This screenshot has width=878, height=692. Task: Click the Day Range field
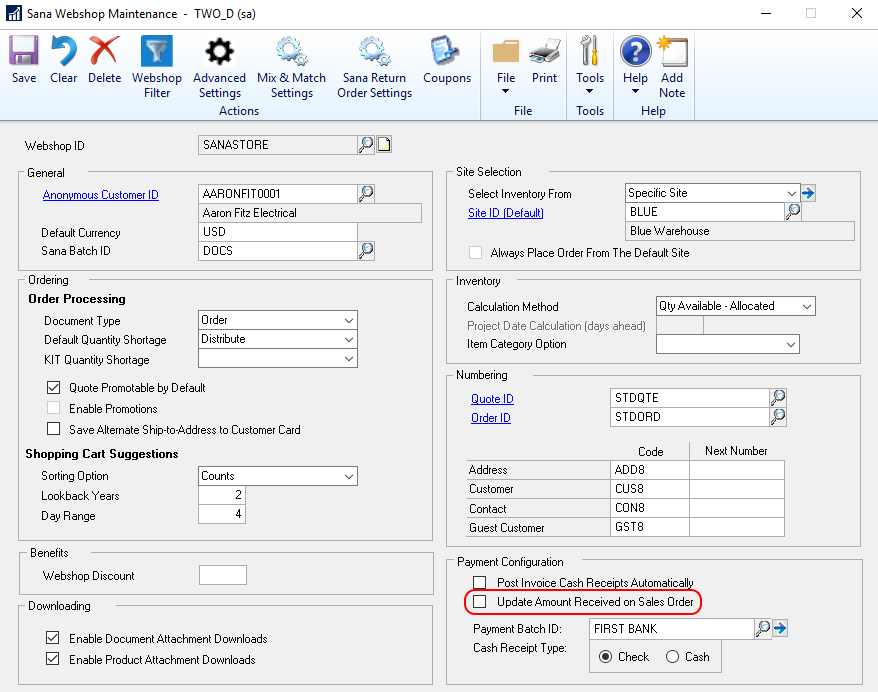(x=222, y=514)
